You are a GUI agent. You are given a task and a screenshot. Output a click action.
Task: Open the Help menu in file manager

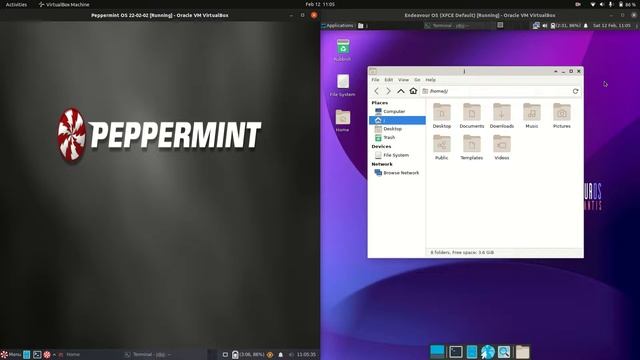click(431, 80)
